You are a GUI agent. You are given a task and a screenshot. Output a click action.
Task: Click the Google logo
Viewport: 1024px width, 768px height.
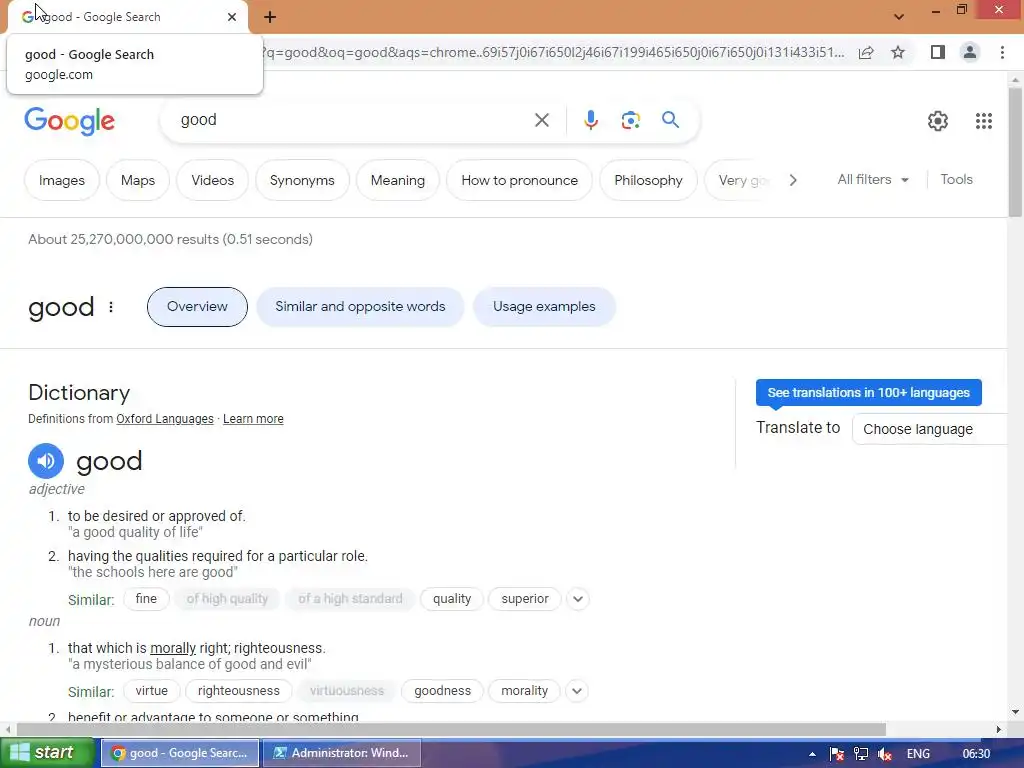coord(69,121)
